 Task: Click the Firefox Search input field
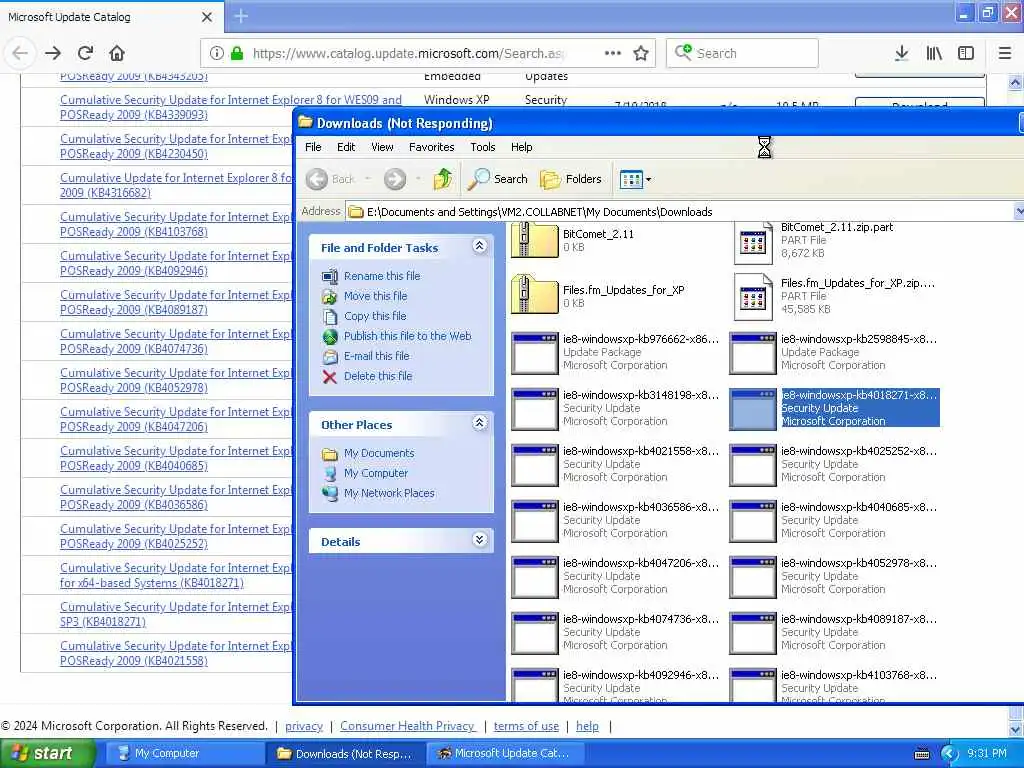(x=742, y=53)
